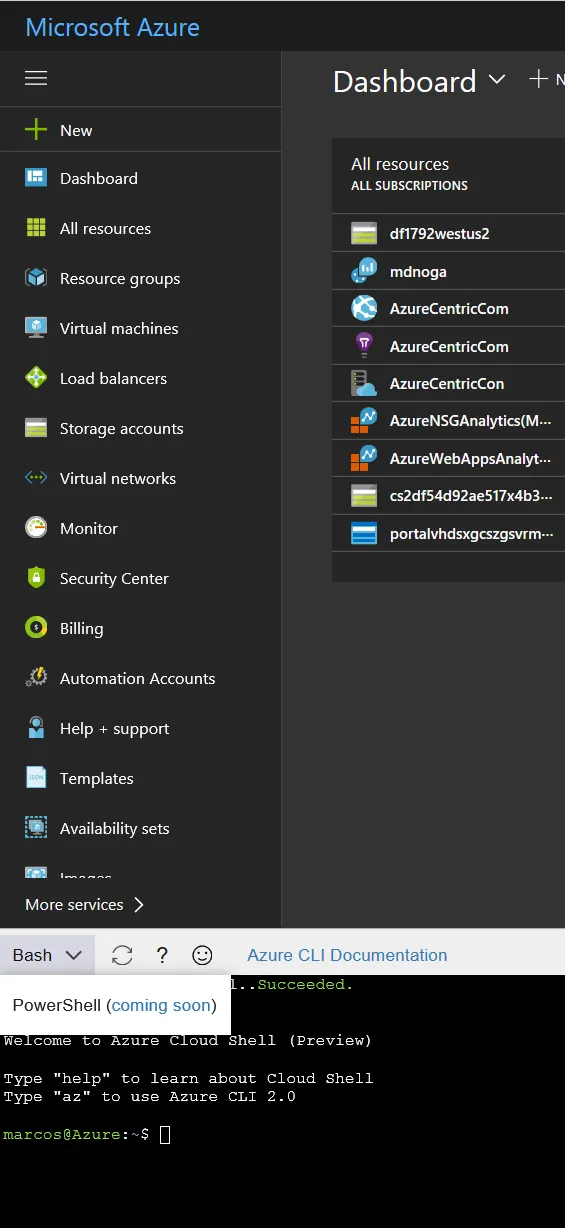Open the Billing circle icon
Image resolution: width=565 pixels, height=1228 pixels.
coord(36,628)
